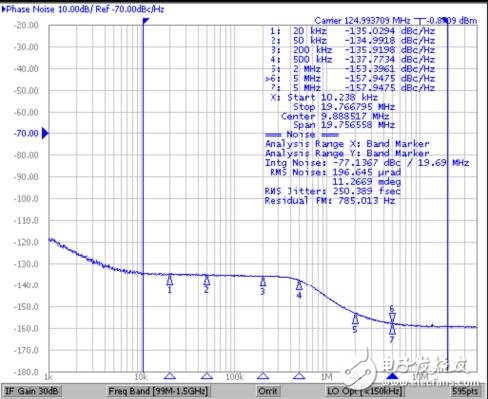Click the 595pts points indicator
Image resolution: width=488 pixels, height=399 pixels.
point(465,391)
